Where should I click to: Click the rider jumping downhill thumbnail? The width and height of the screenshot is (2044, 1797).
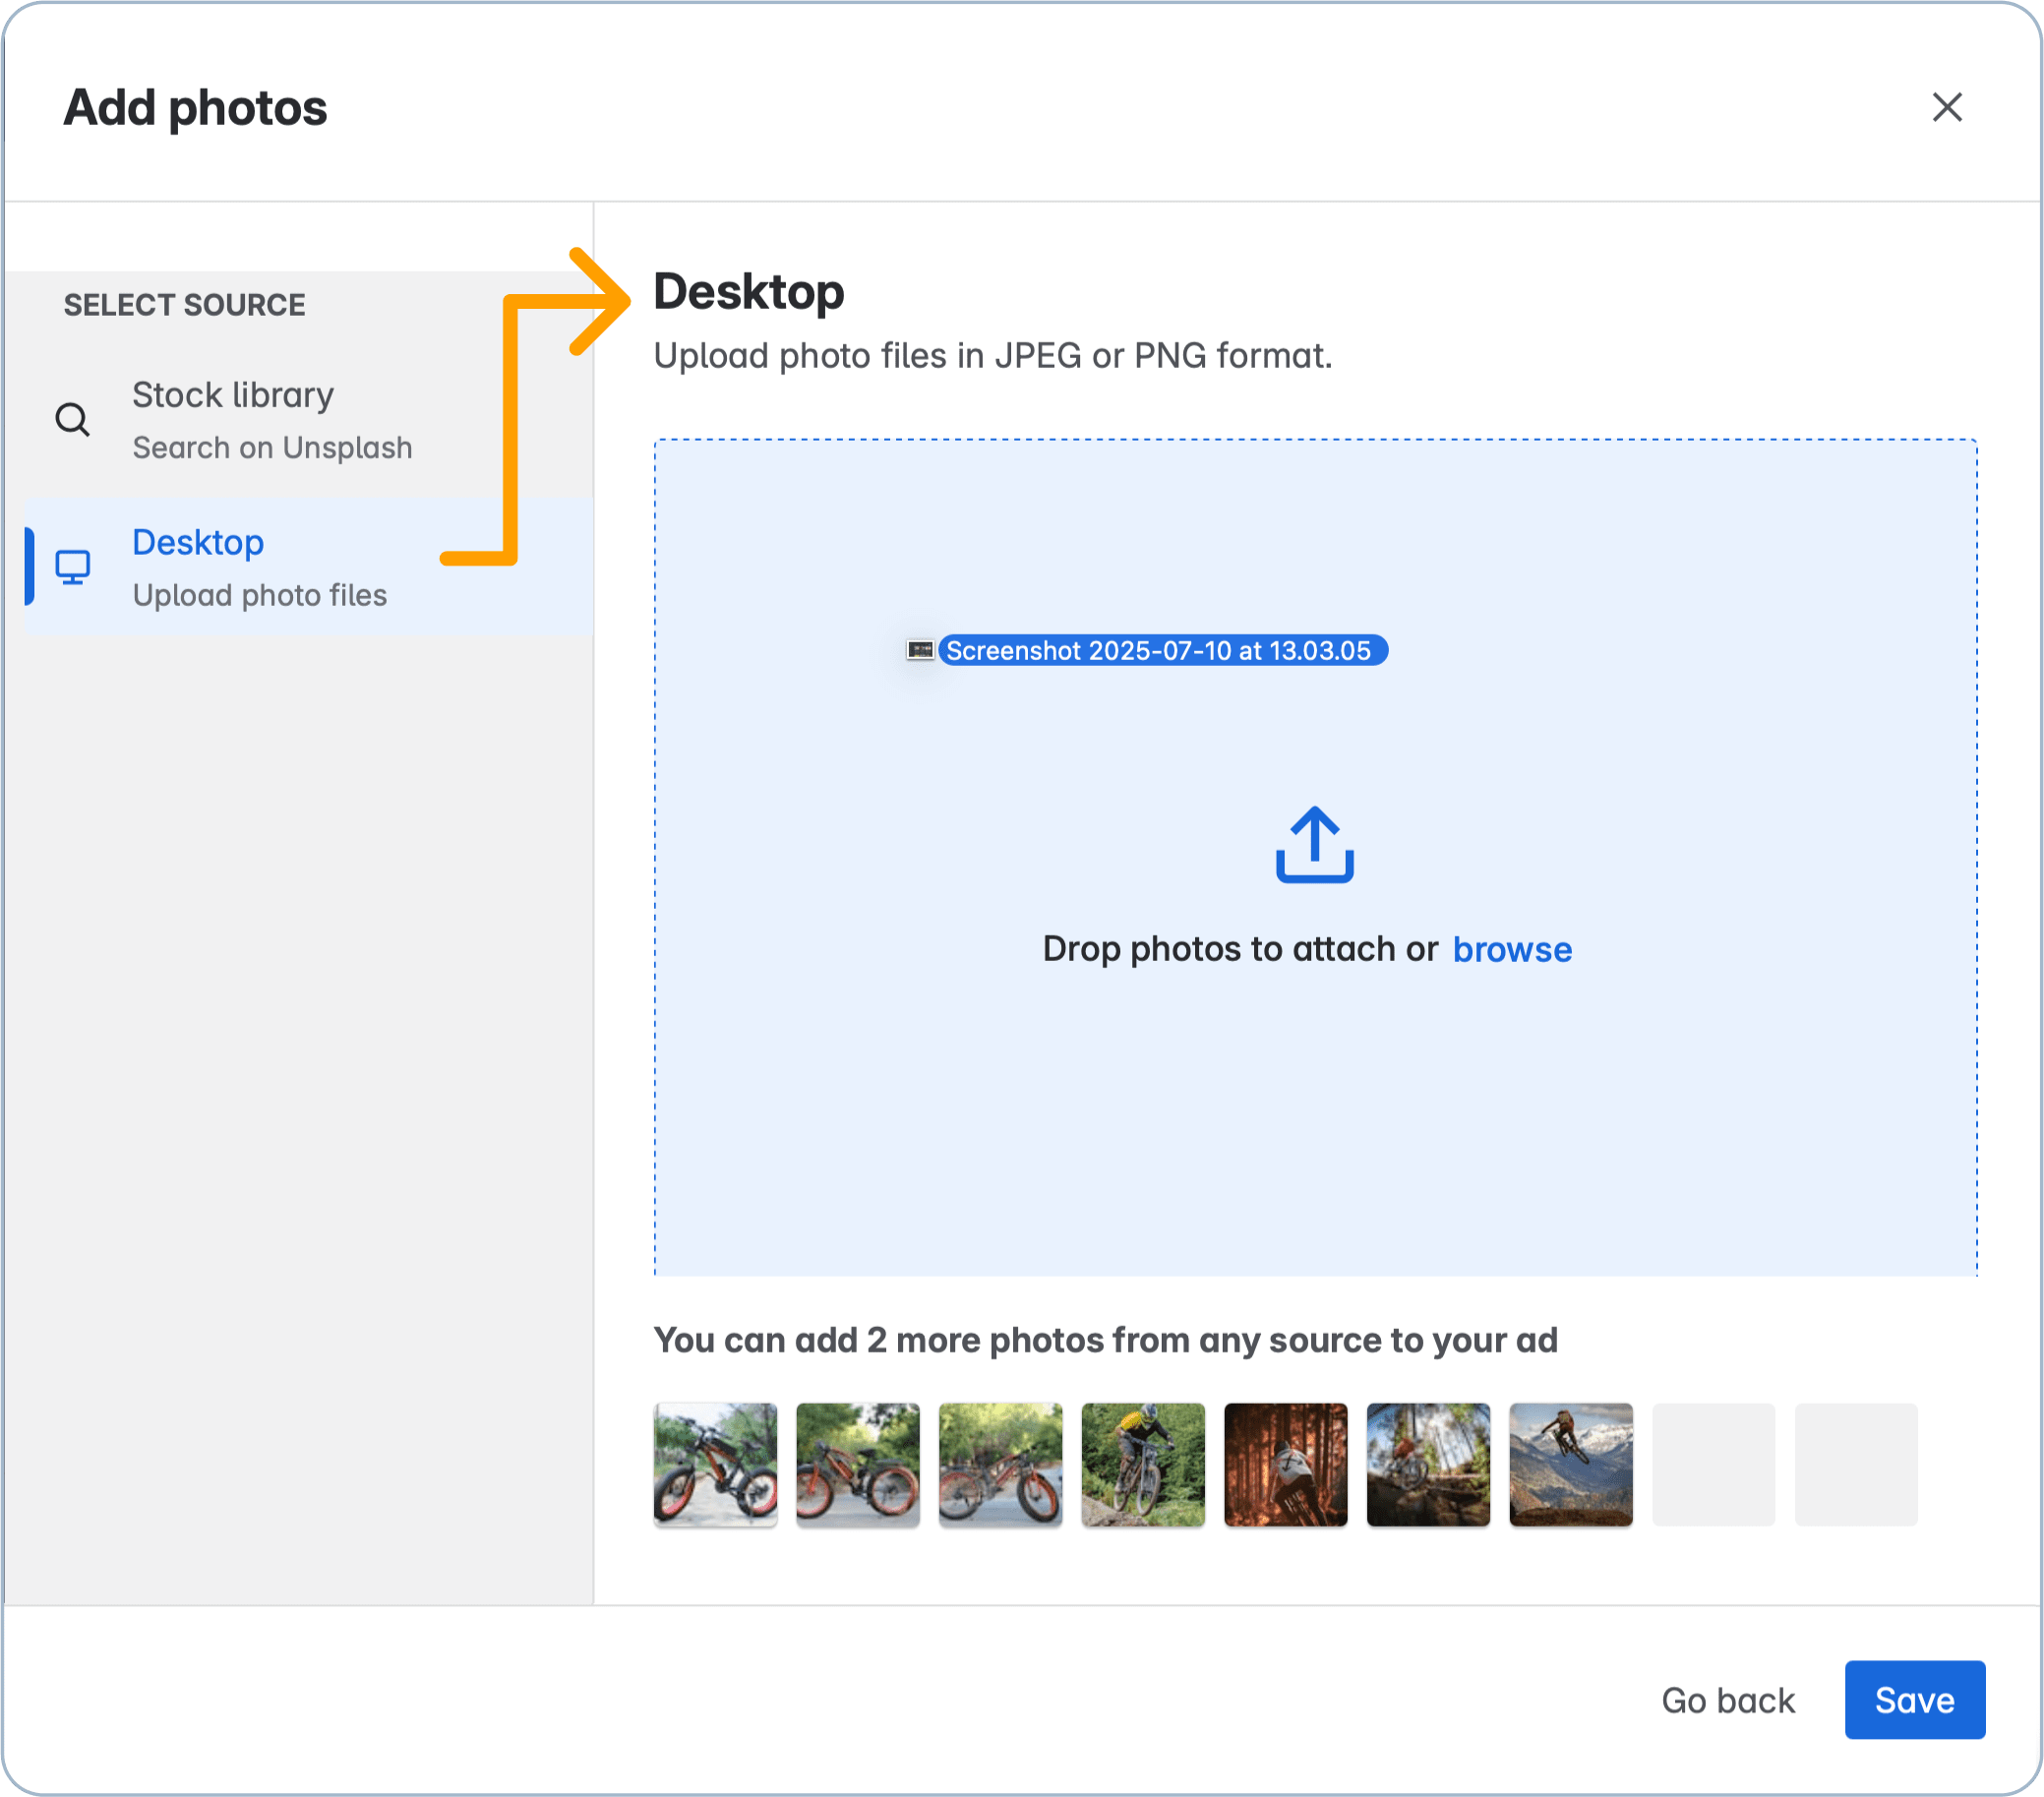pos(1143,1465)
